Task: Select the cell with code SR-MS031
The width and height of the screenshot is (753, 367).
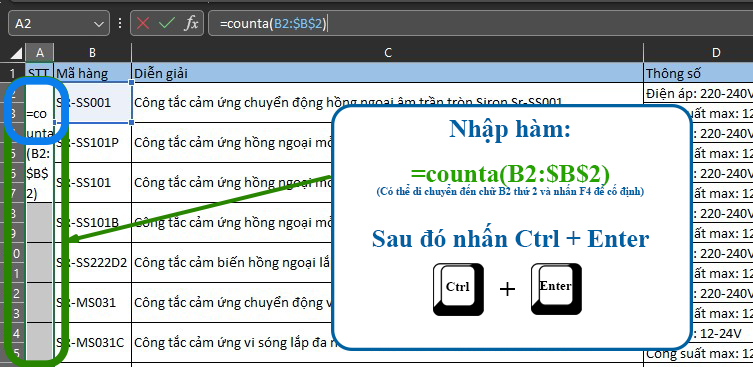Action: click(93, 303)
